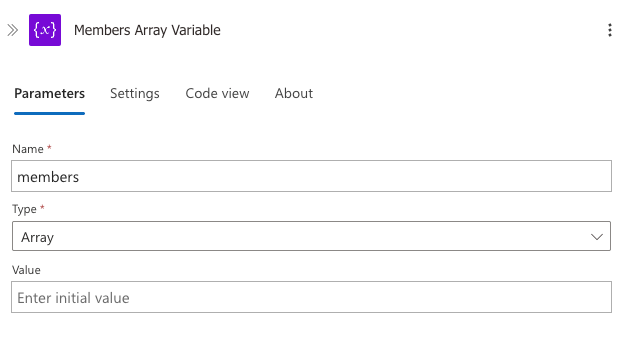Screen dimensions: 623x361
Task: Click the red asterisk beside Name
Action: [49, 147]
